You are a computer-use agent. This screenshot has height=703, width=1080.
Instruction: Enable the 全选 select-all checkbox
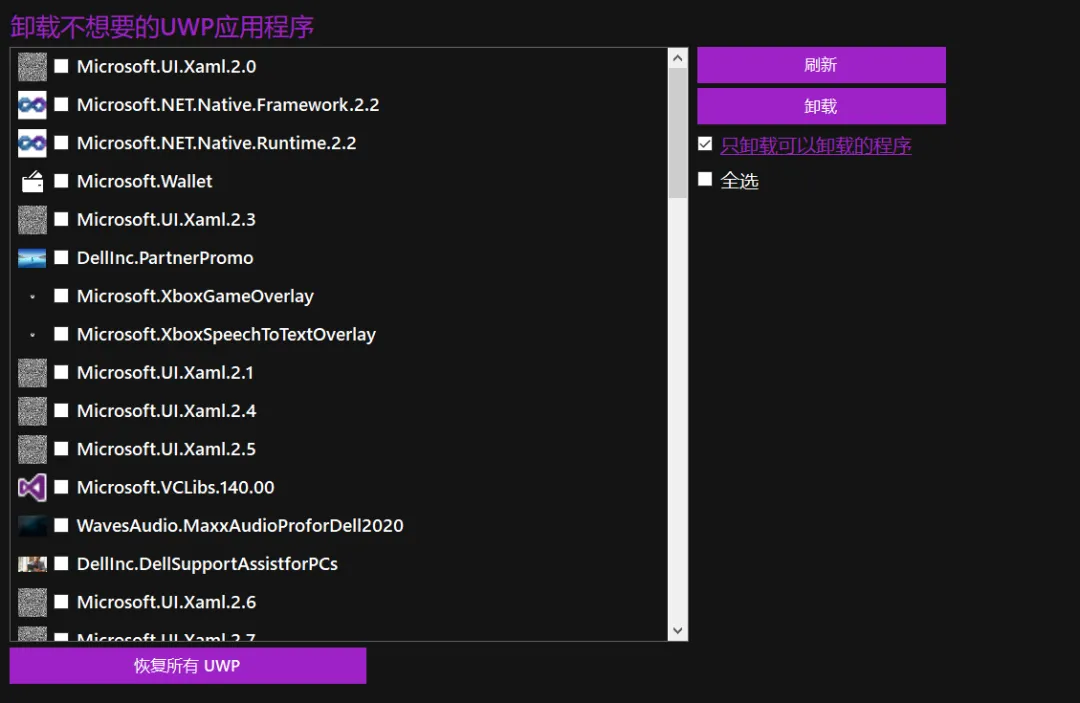pos(705,180)
